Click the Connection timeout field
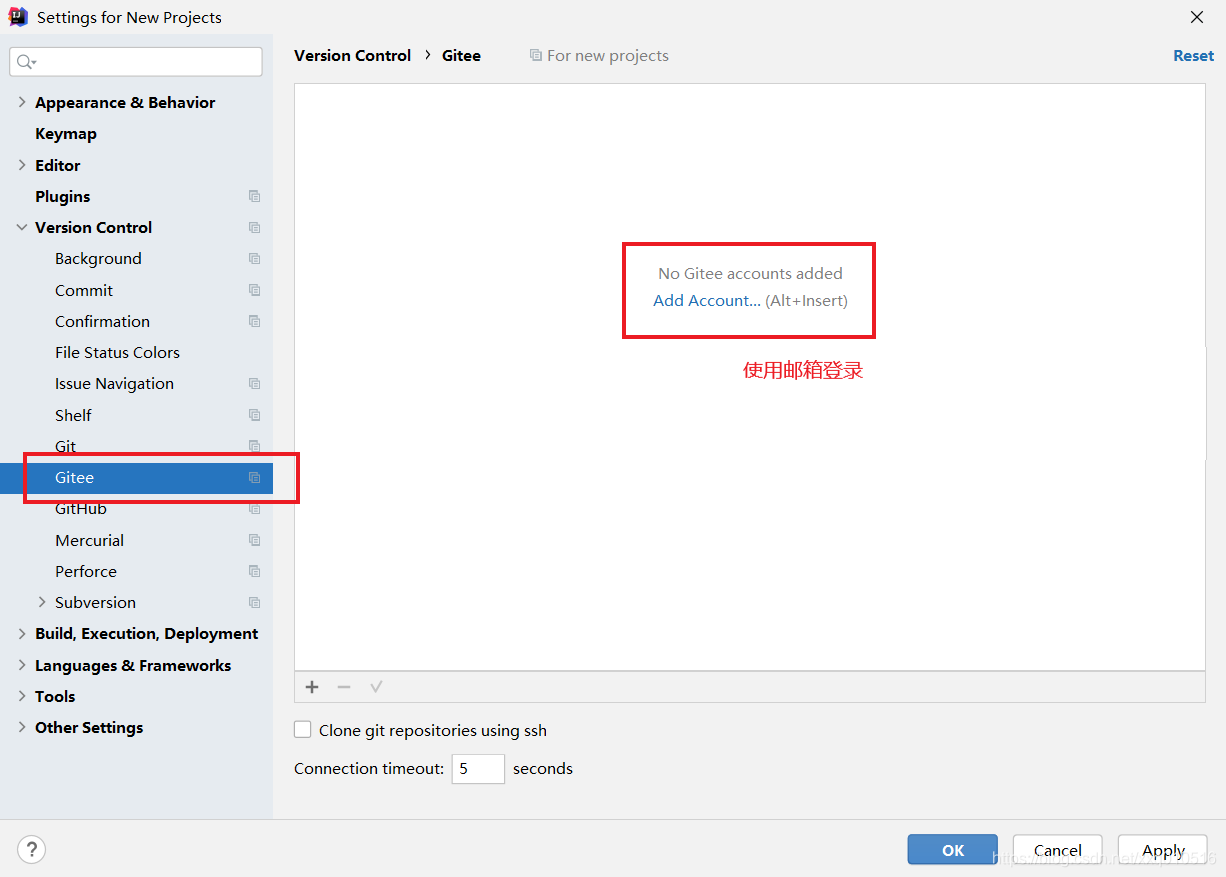1226x877 pixels. (478, 768)
